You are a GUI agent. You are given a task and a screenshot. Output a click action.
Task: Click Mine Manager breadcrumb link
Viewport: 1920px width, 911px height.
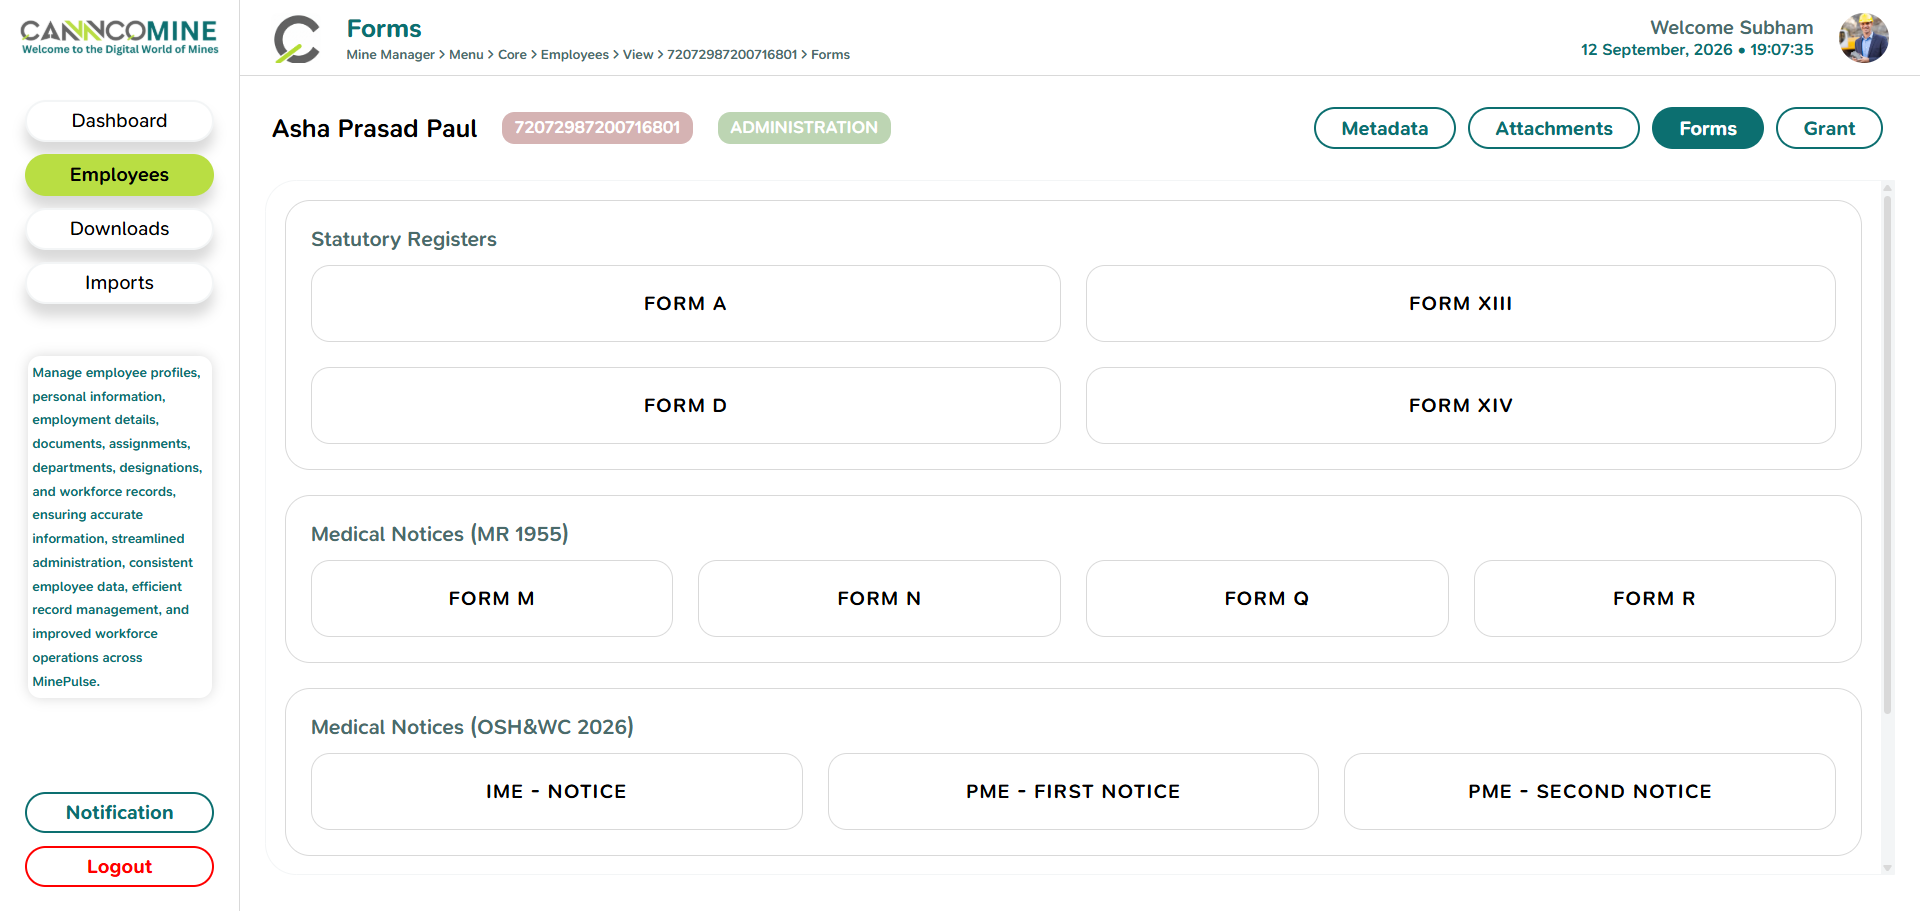coord(390,55)
